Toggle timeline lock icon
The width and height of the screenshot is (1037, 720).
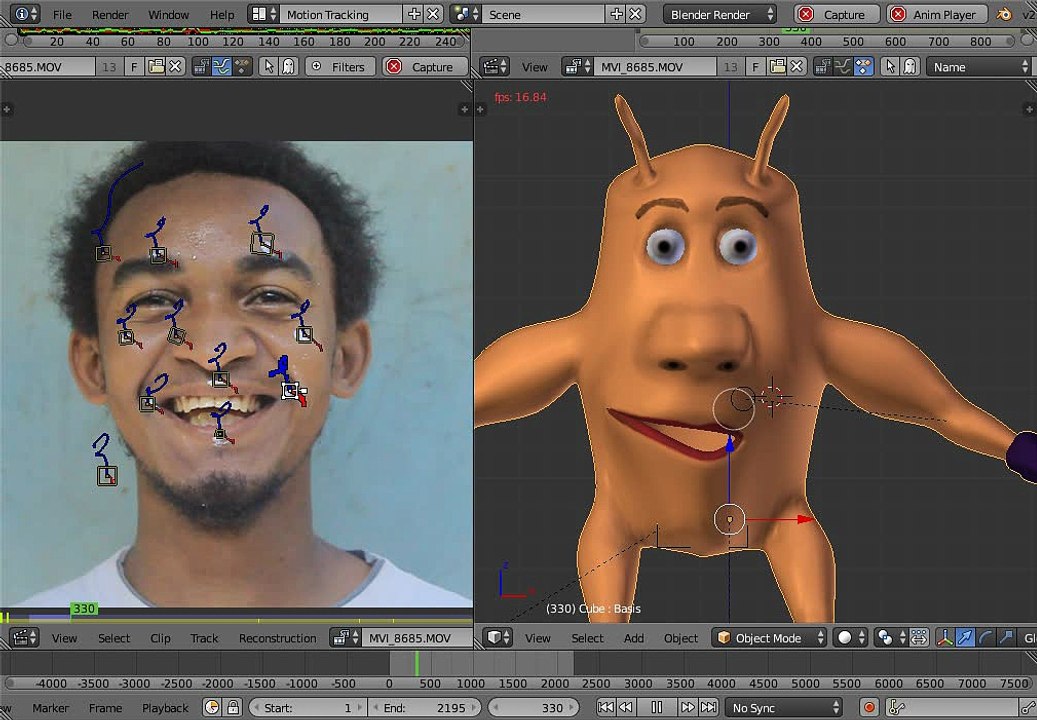coord(233,707)
